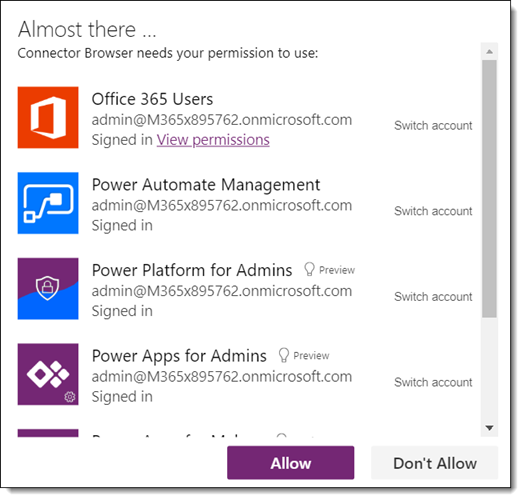The height and width of the screenshot is (500, 523).
Task: Click the Power Platform for Admins shield icon
Action: click(x=48, y=289)
